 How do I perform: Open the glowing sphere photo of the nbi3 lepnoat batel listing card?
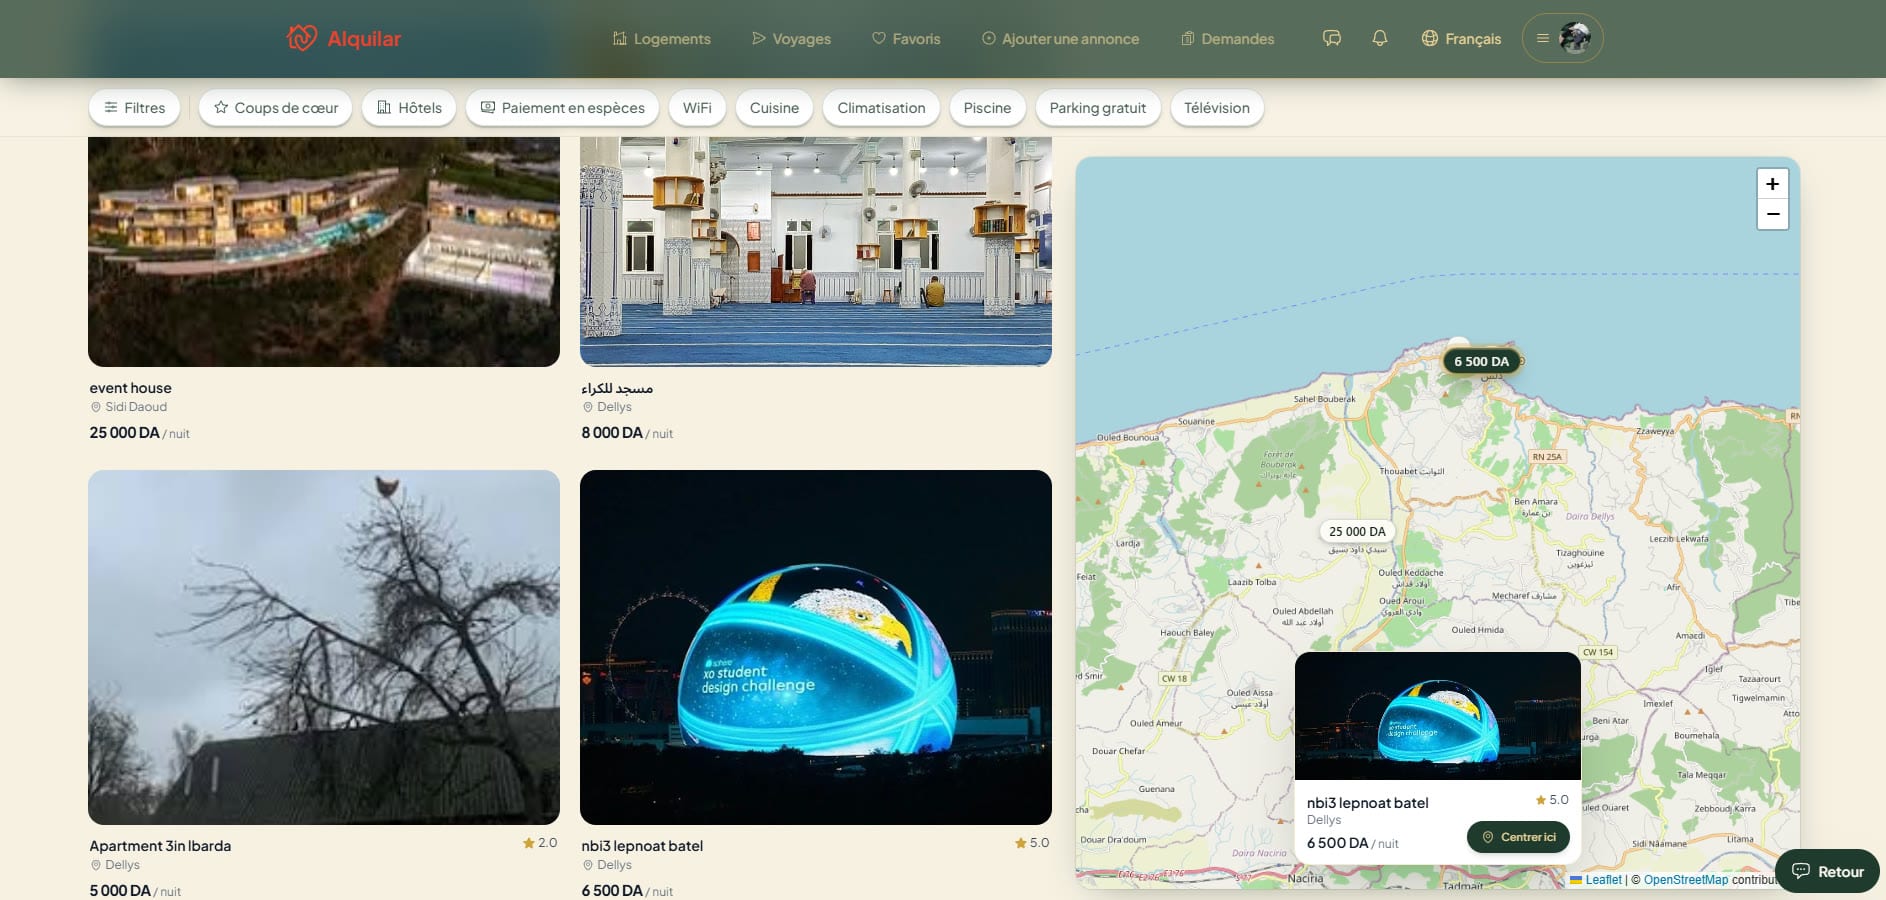coord(816,647)
